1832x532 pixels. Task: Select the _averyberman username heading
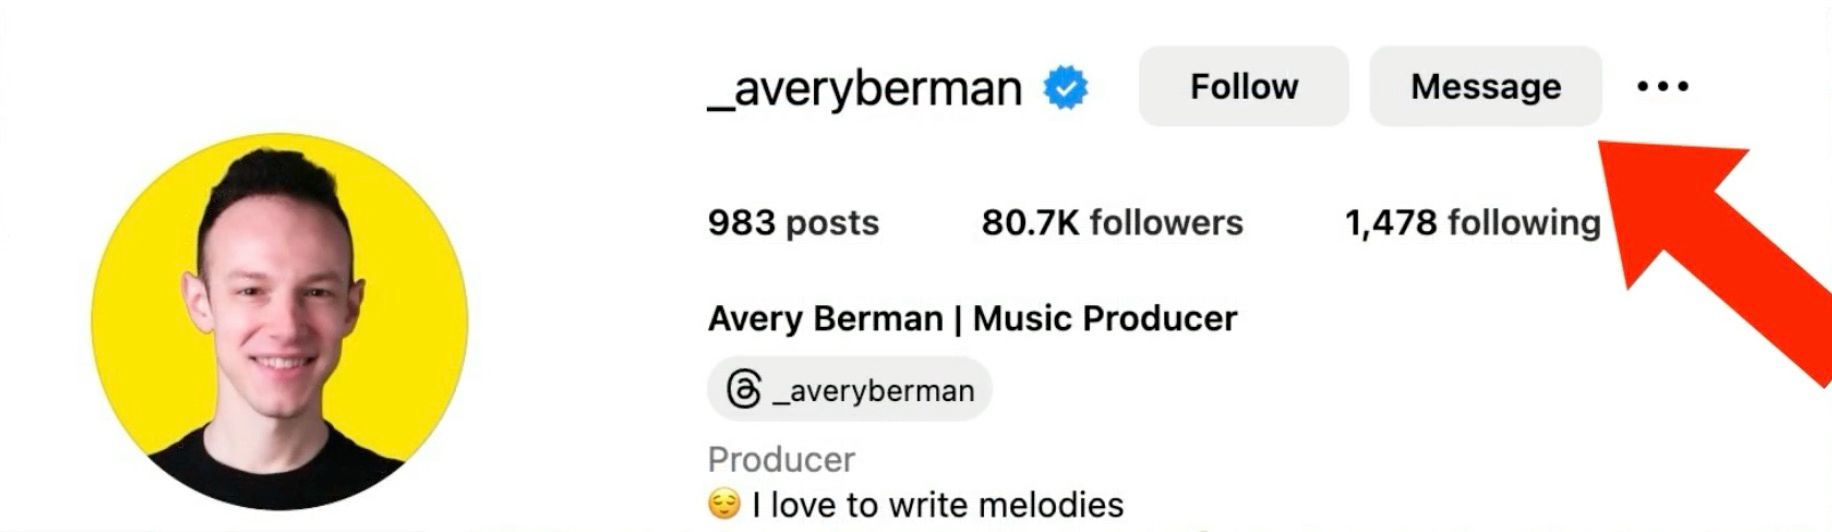tap(865, 89)
